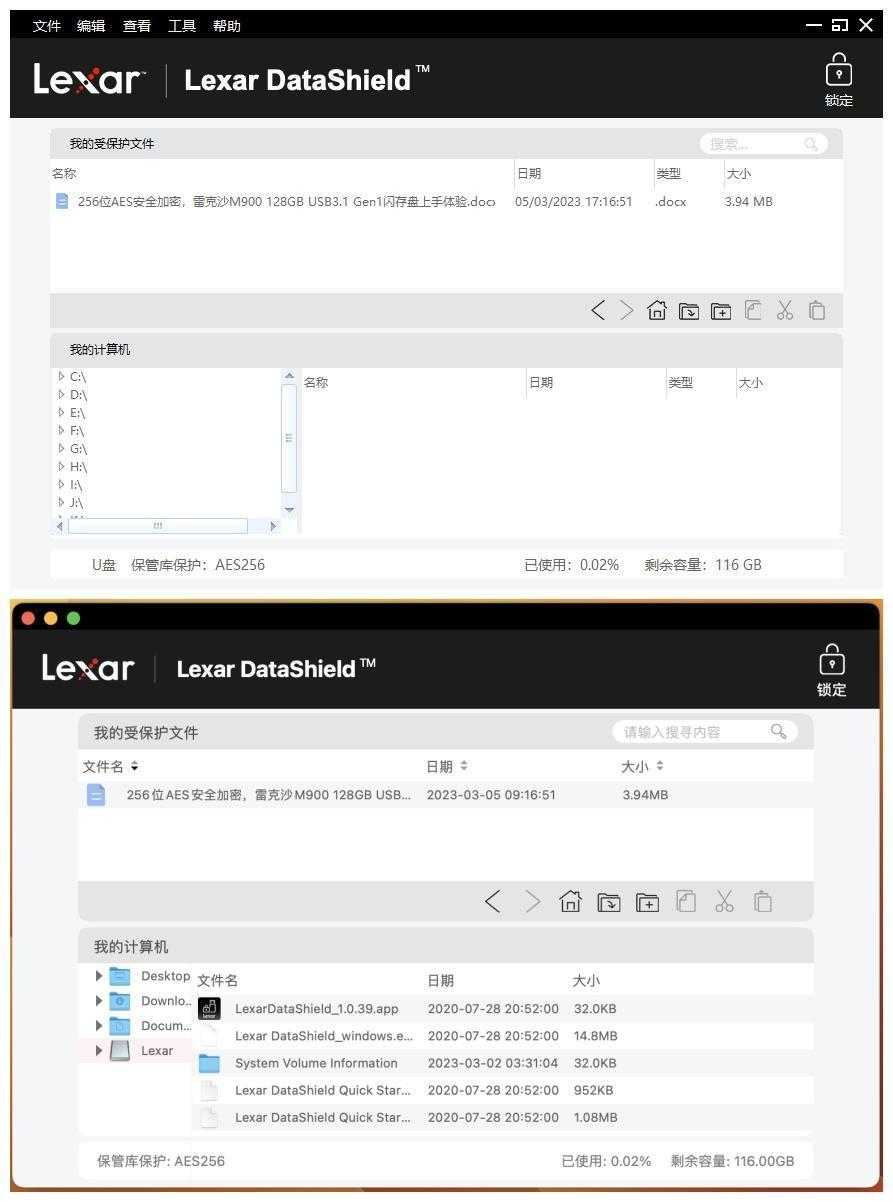This screenshot has width=893, height=1202.
Task: Select the 1.08MB Quick Start file row
Action: coord(503,1117)
